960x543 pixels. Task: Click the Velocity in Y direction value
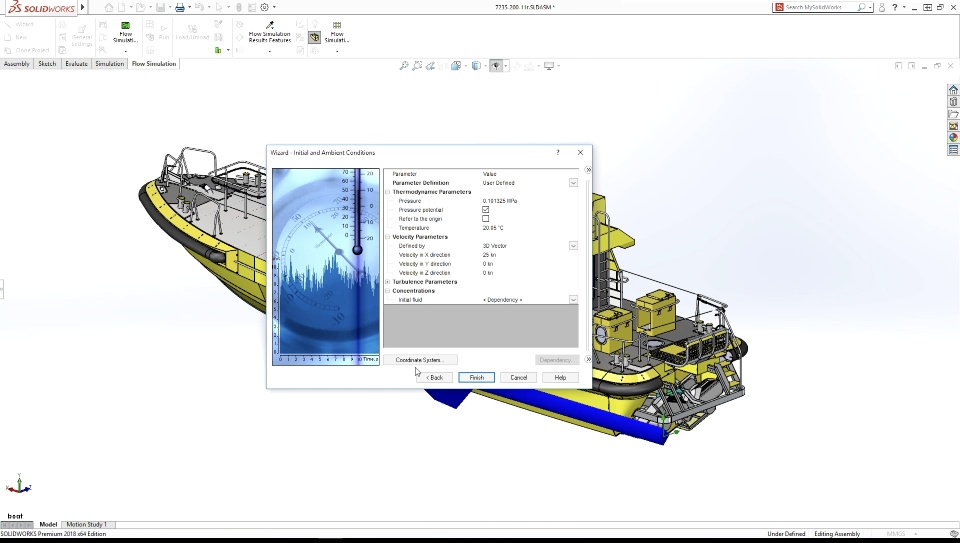(487, 264)
